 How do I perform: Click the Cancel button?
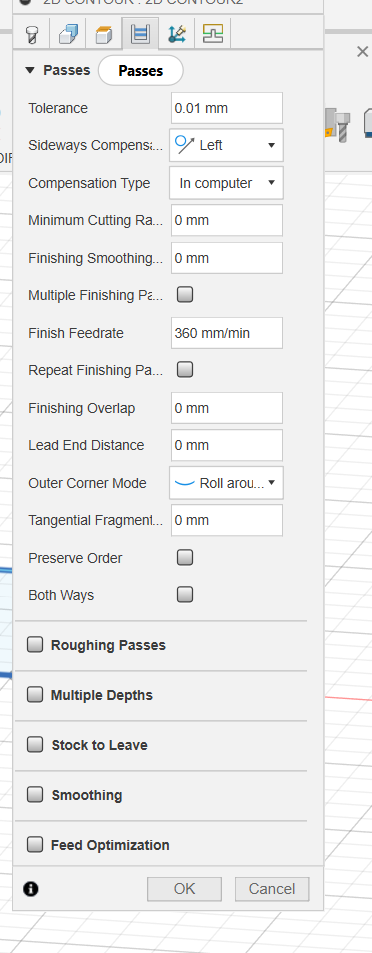(x=272, y=889)
